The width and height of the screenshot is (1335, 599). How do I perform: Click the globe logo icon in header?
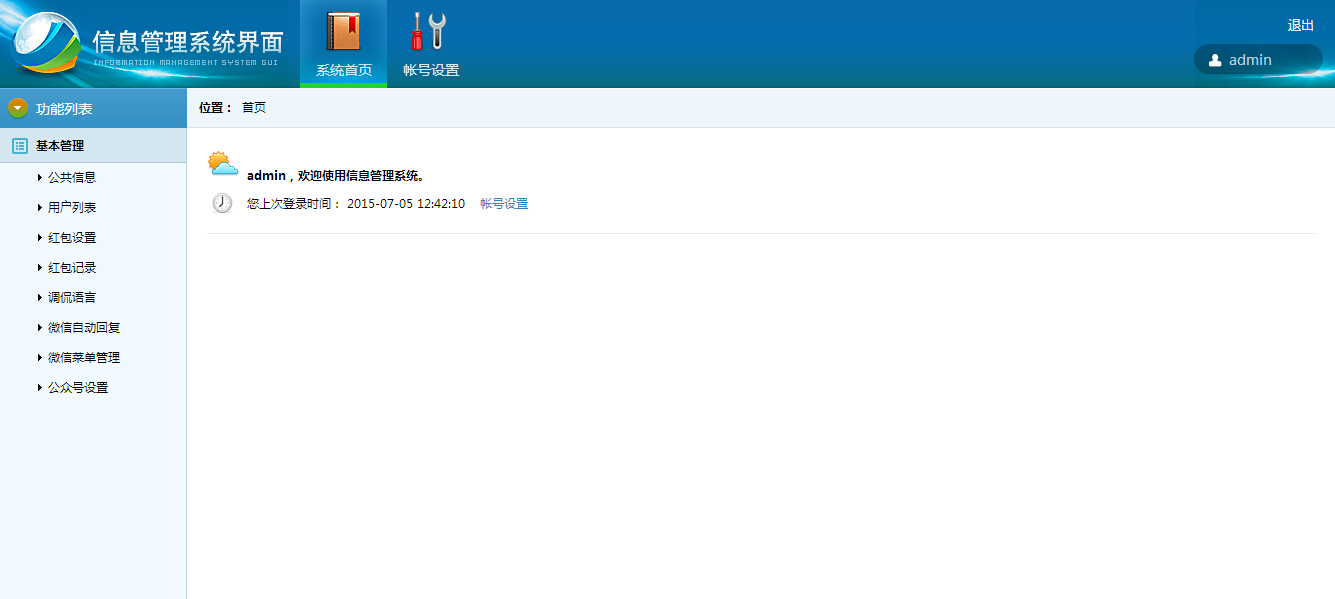(47, 44)
